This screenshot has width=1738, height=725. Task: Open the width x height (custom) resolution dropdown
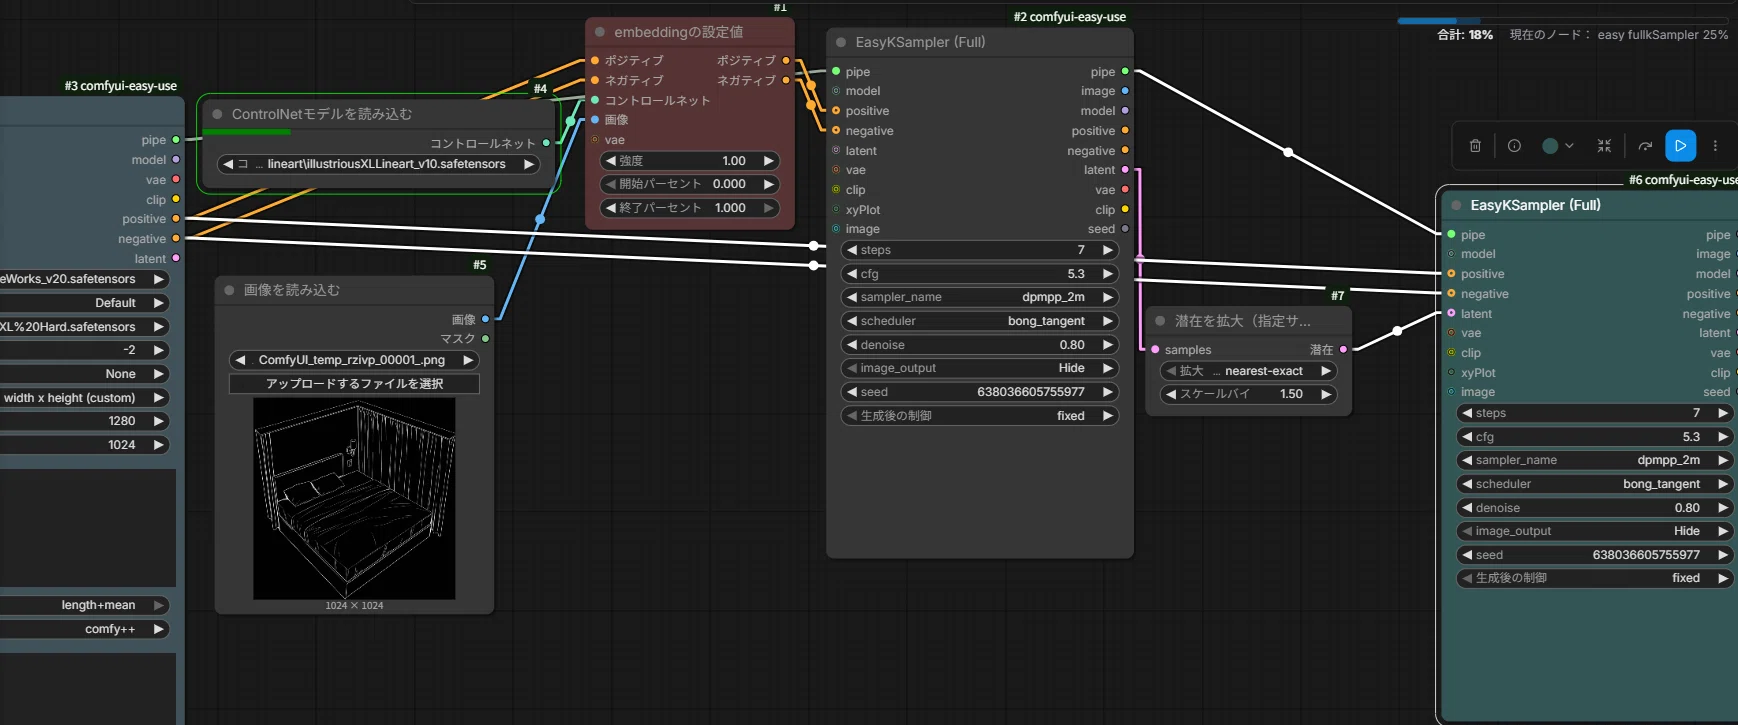tap(84, 398)
